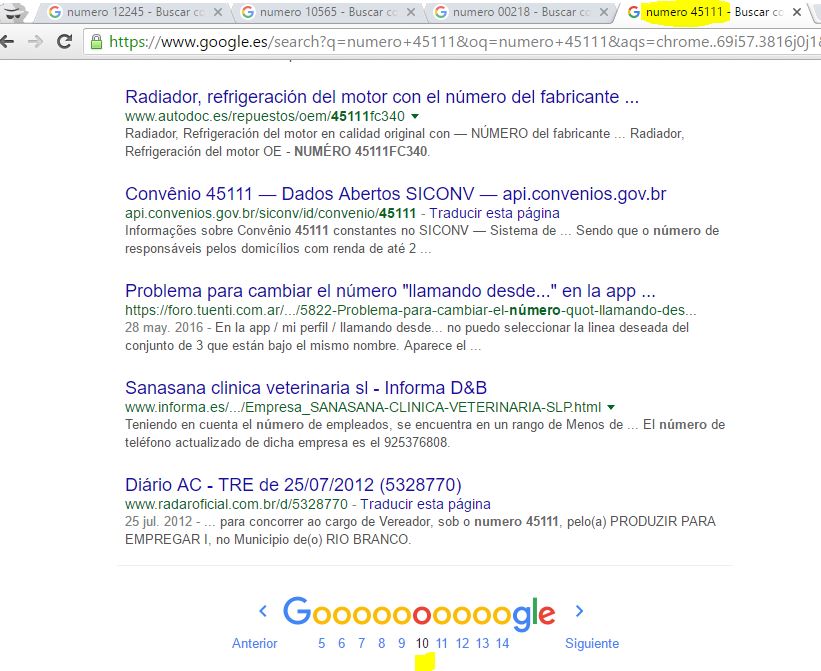The image size is (821, 671).
Task: Close the numero 00218 tab
Action: pyautogui.click(x=604, y=12)
